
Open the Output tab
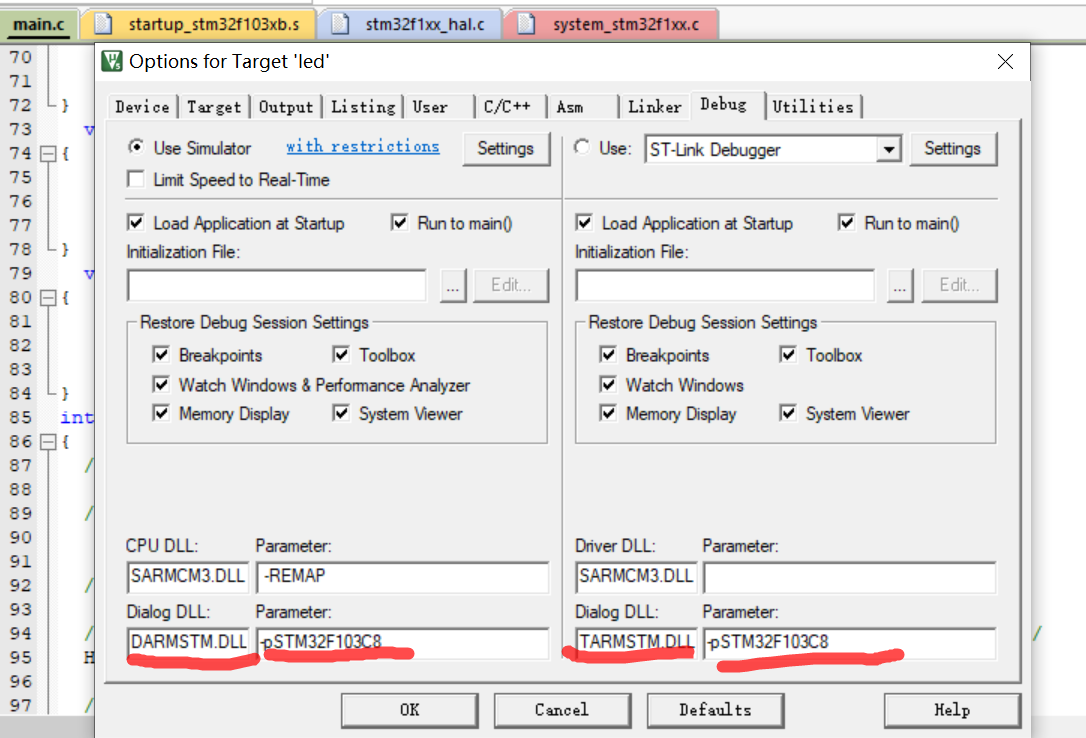click(x=286, y=107)
